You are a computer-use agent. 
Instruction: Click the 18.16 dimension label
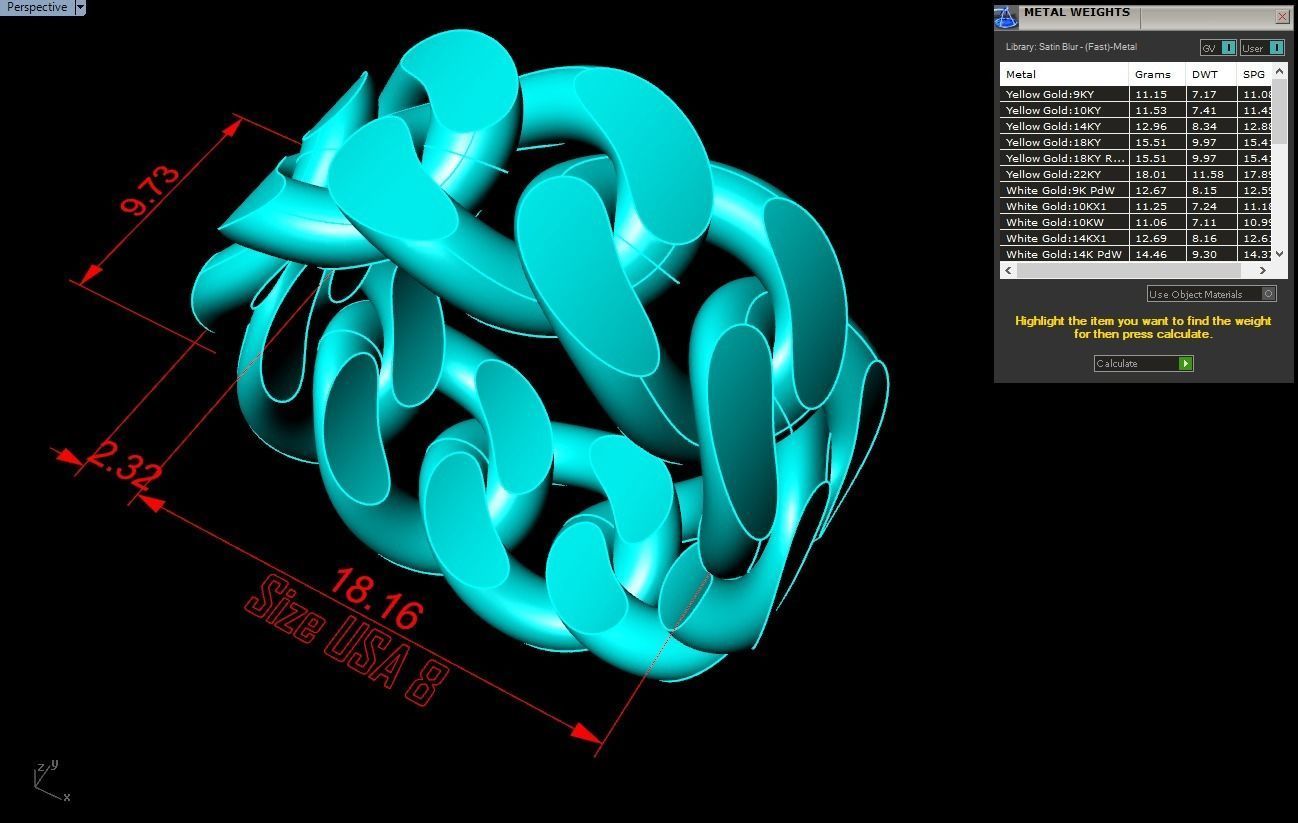(375, 598)
